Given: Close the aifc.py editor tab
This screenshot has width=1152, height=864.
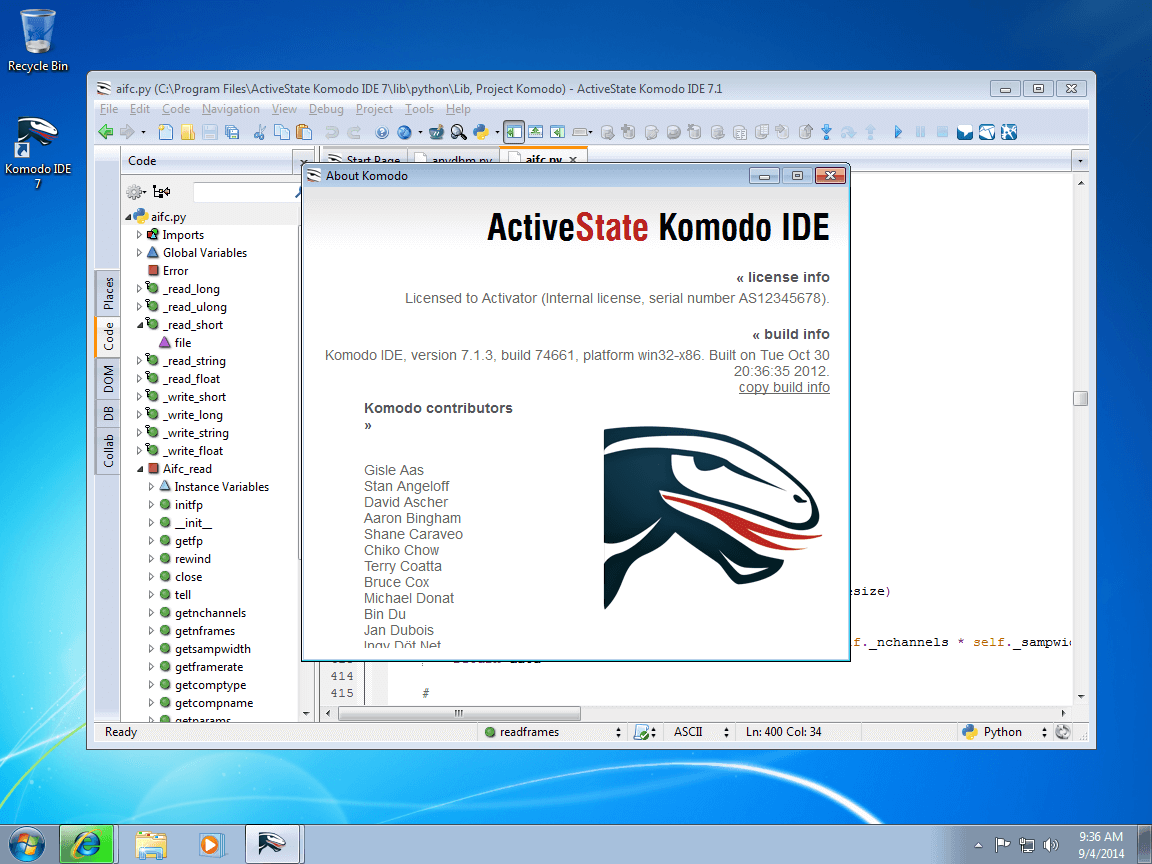Looking at the screenshot, I should coord(573,159).
